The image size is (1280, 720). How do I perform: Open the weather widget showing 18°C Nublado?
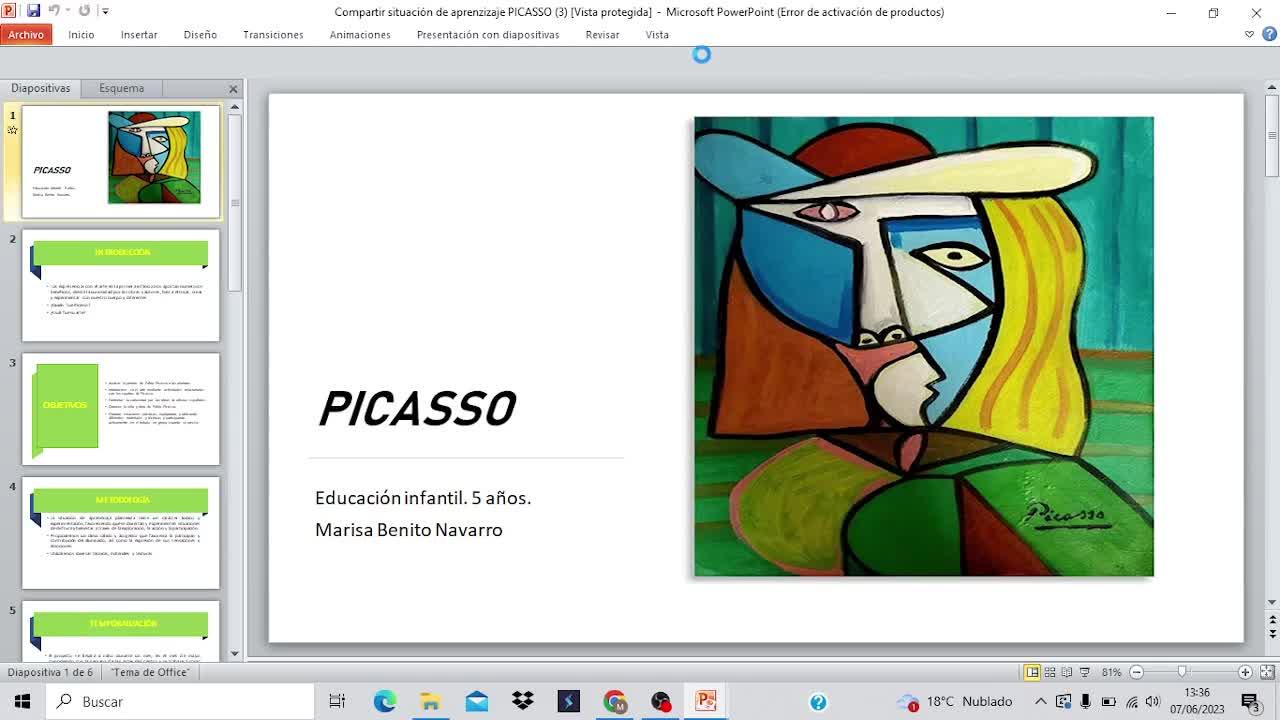(x=955, y=702)
